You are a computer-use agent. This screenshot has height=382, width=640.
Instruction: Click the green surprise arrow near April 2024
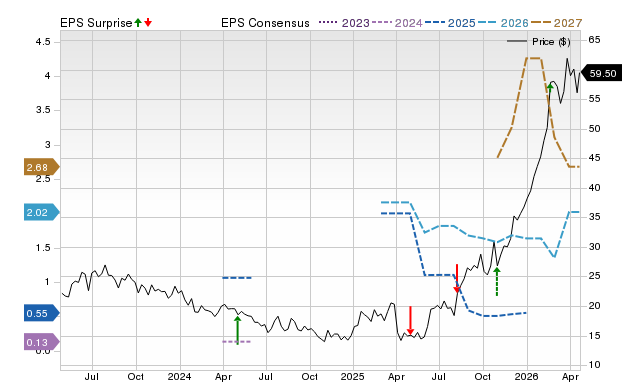coord(238,330)
